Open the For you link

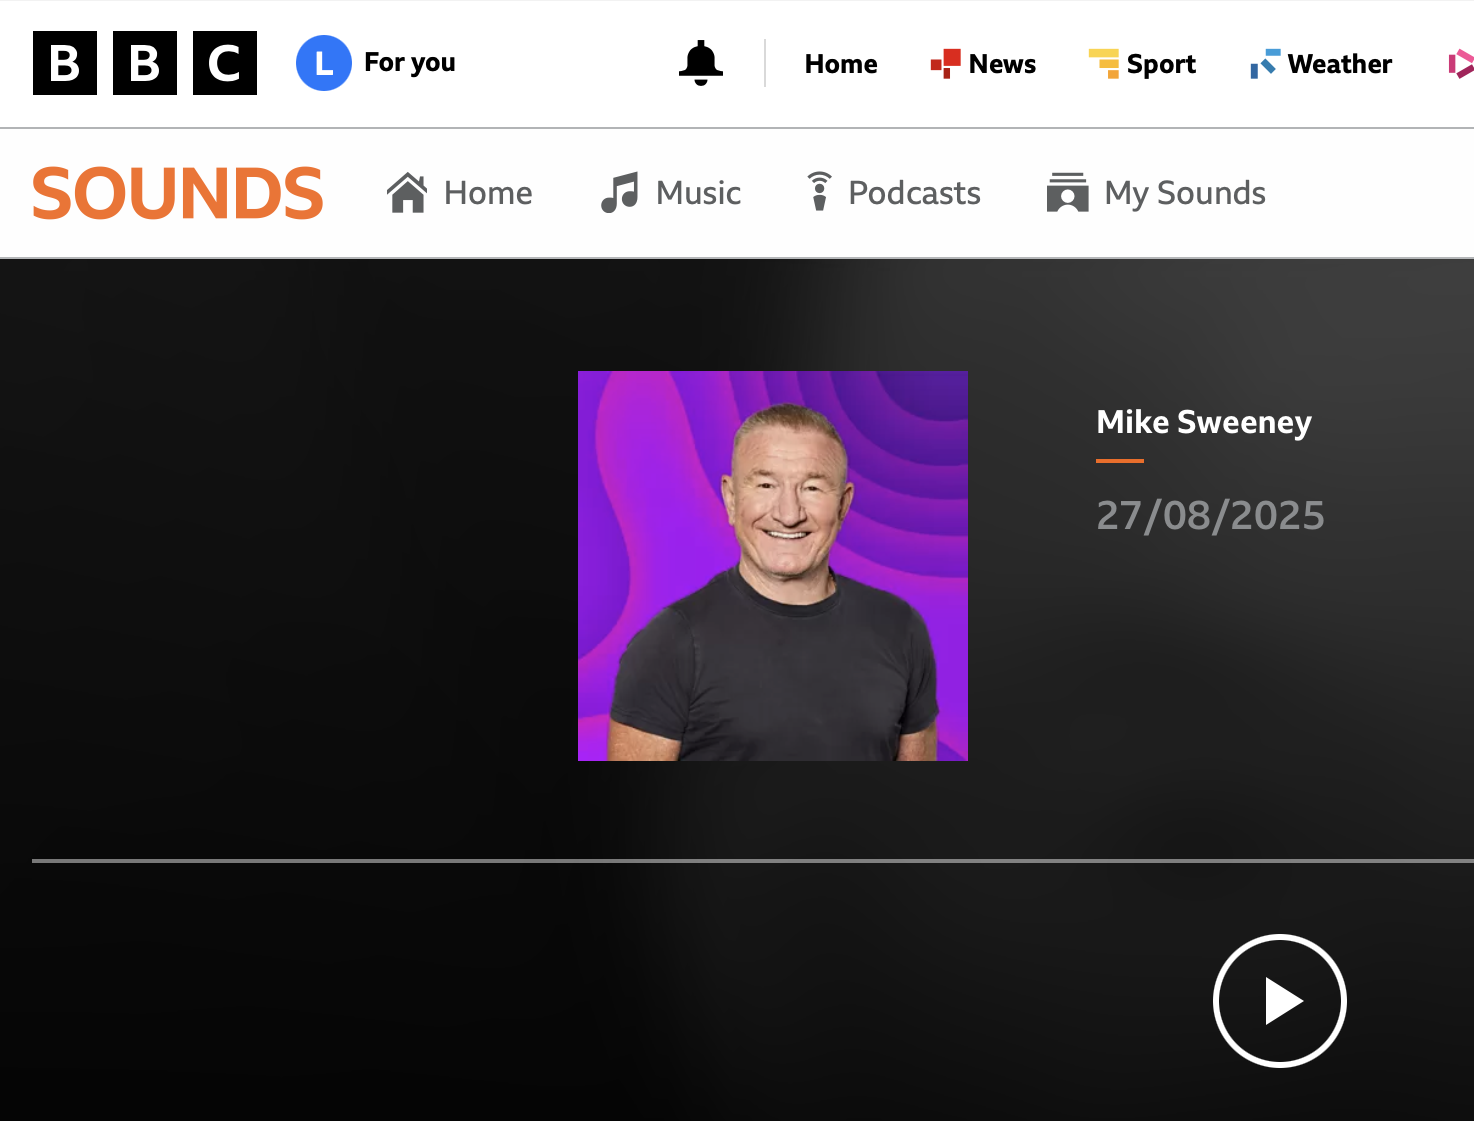(409, 63)
